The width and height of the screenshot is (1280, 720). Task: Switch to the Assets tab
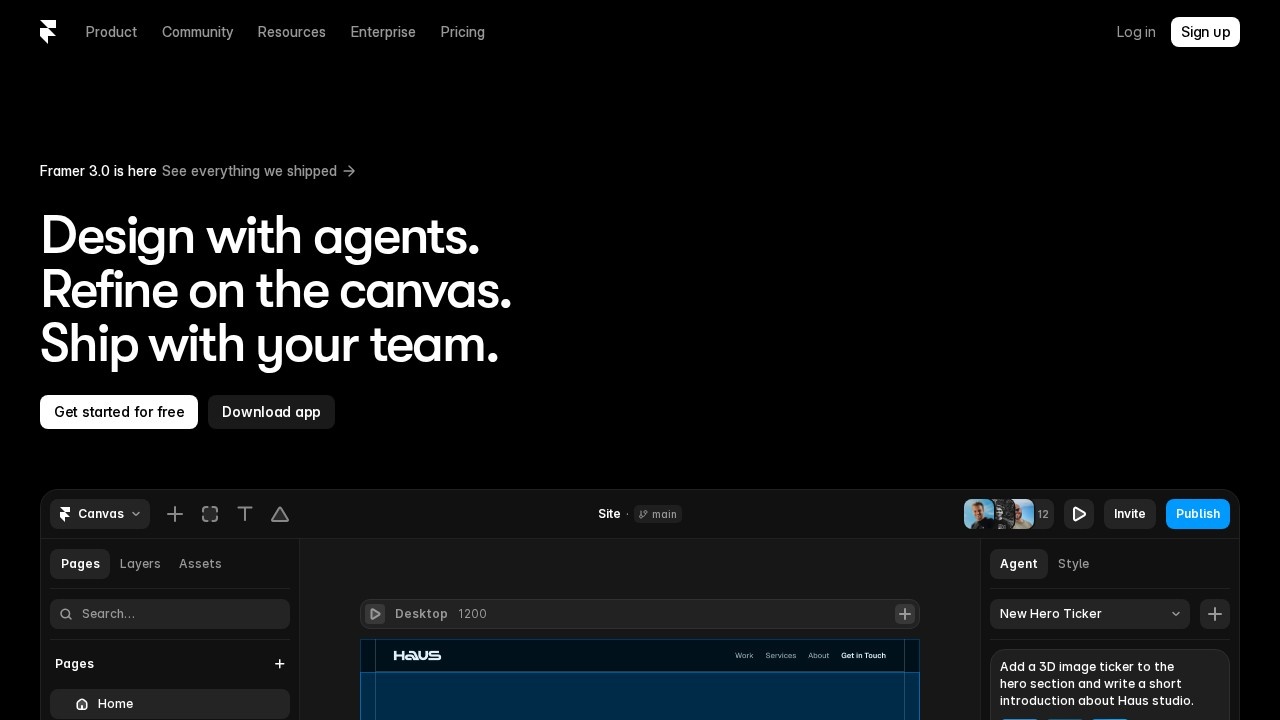click(200, 564)
